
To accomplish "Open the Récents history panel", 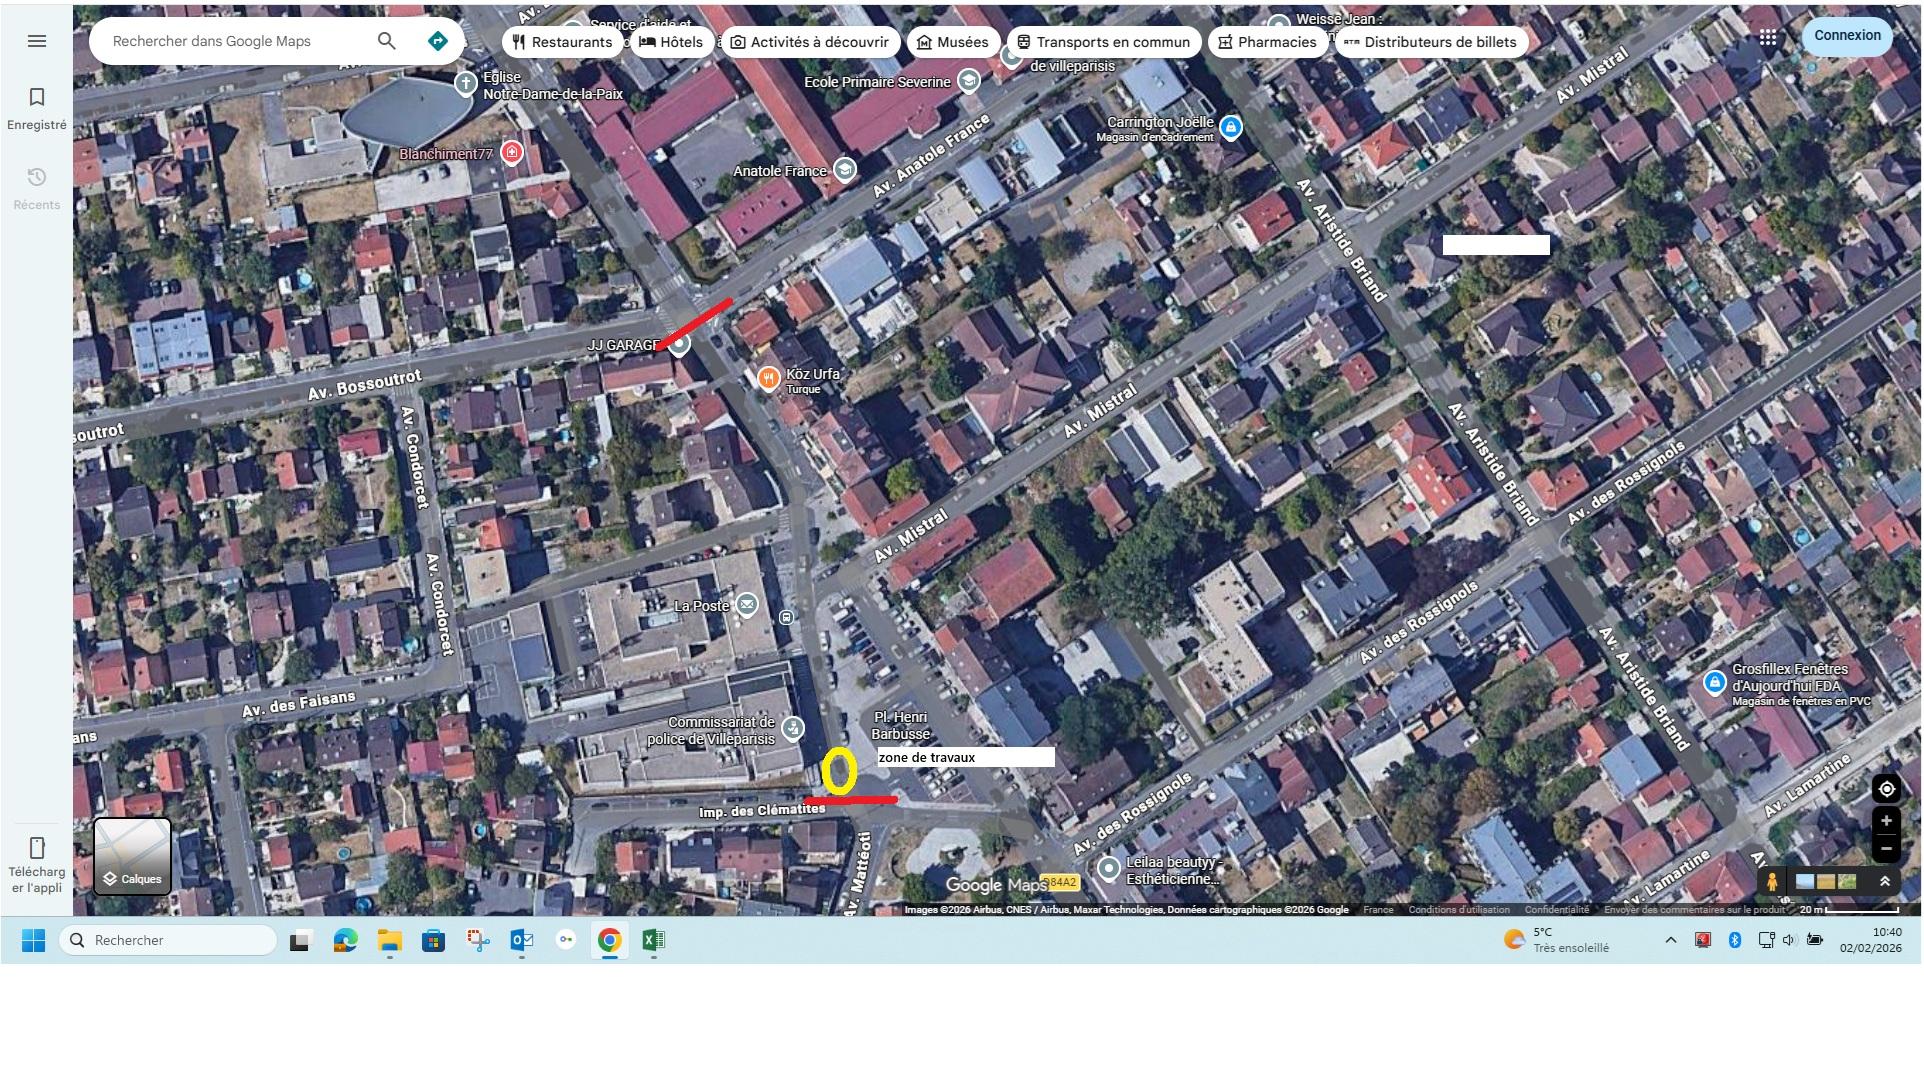I will click(x=37, y=188).
